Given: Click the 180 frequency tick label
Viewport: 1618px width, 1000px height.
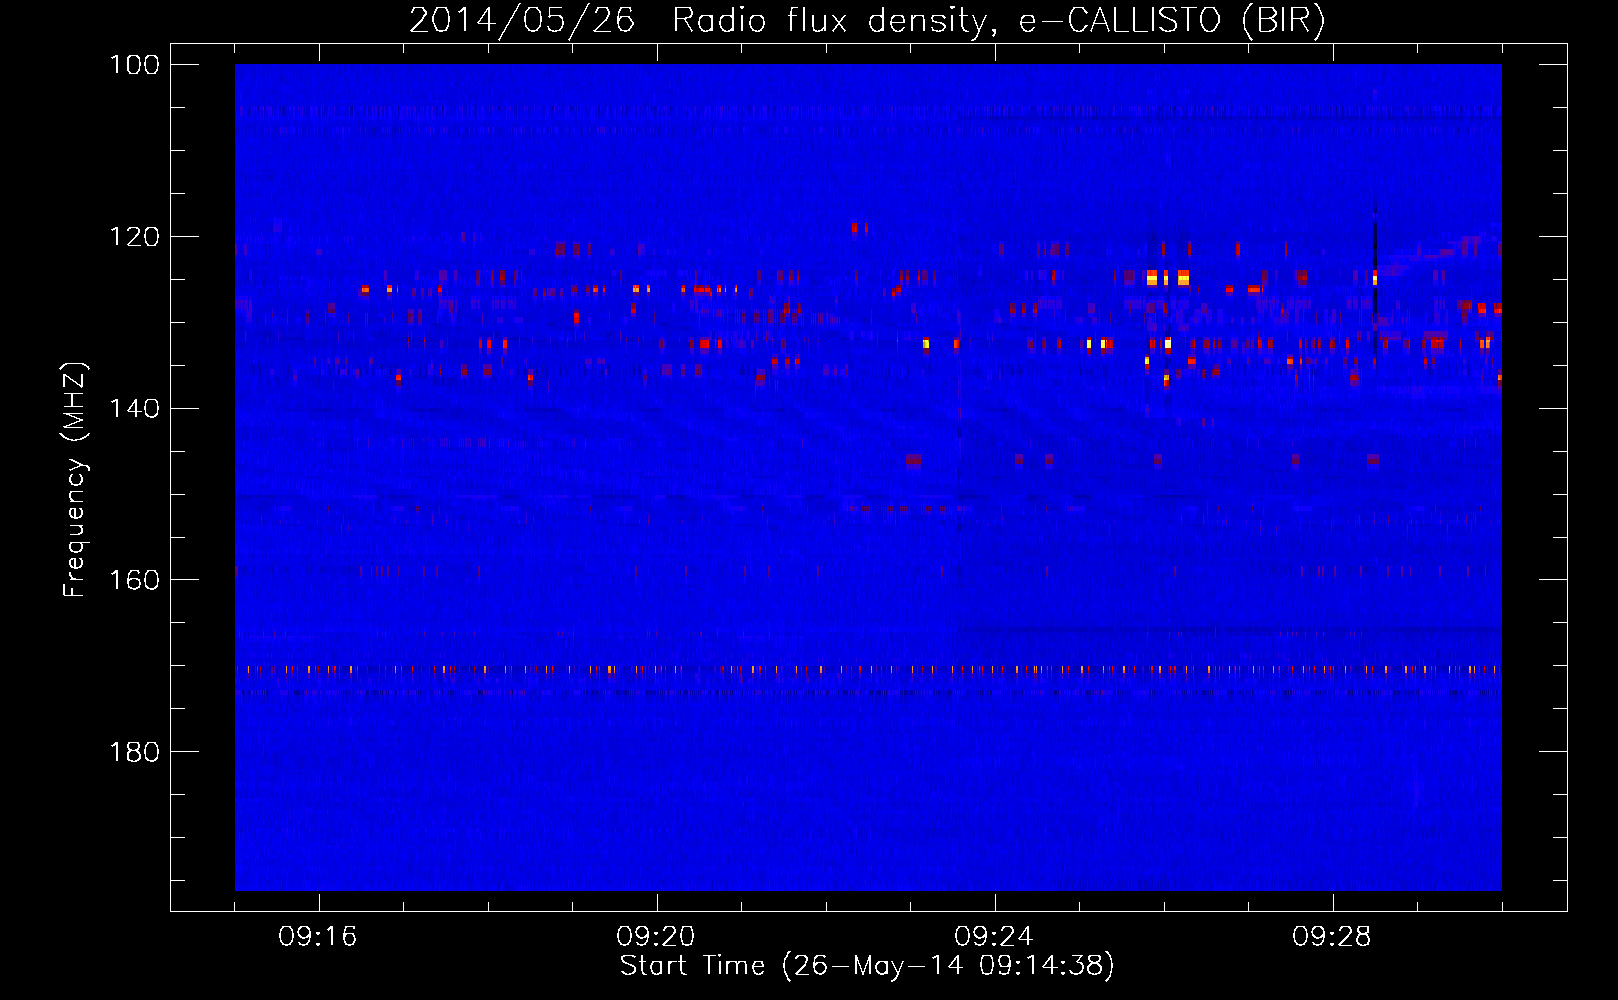Looking at the screenshot, I should [135, 752].
